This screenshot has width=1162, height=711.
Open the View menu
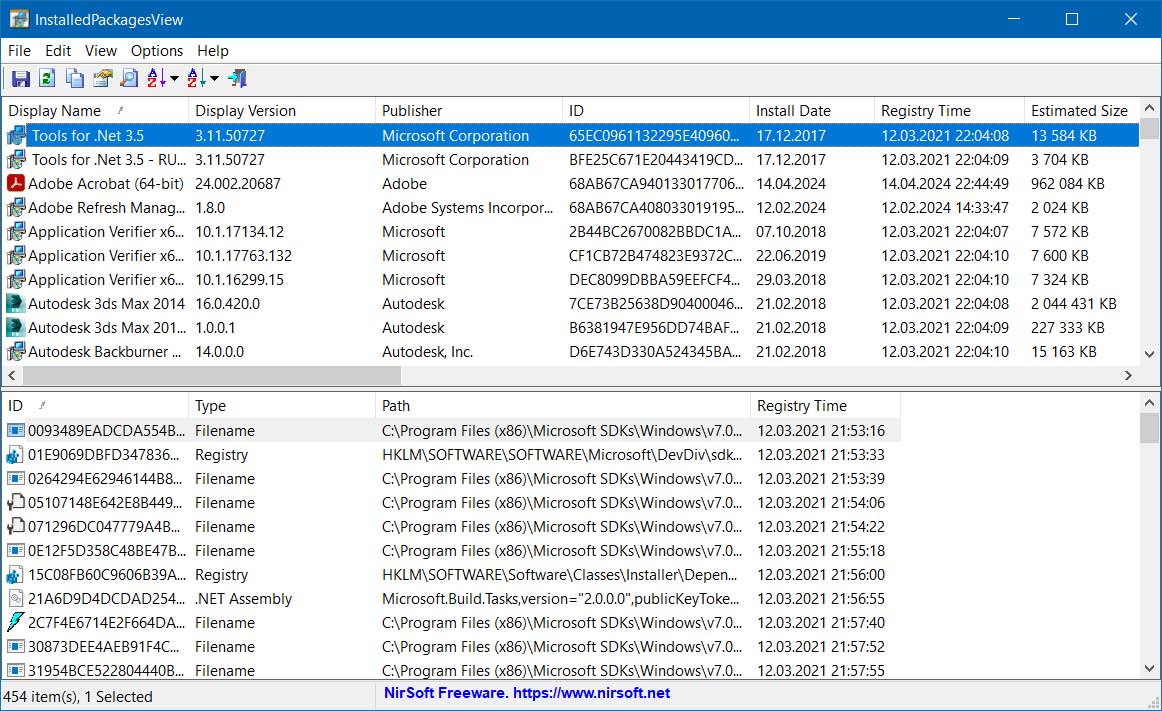point(101,50)
